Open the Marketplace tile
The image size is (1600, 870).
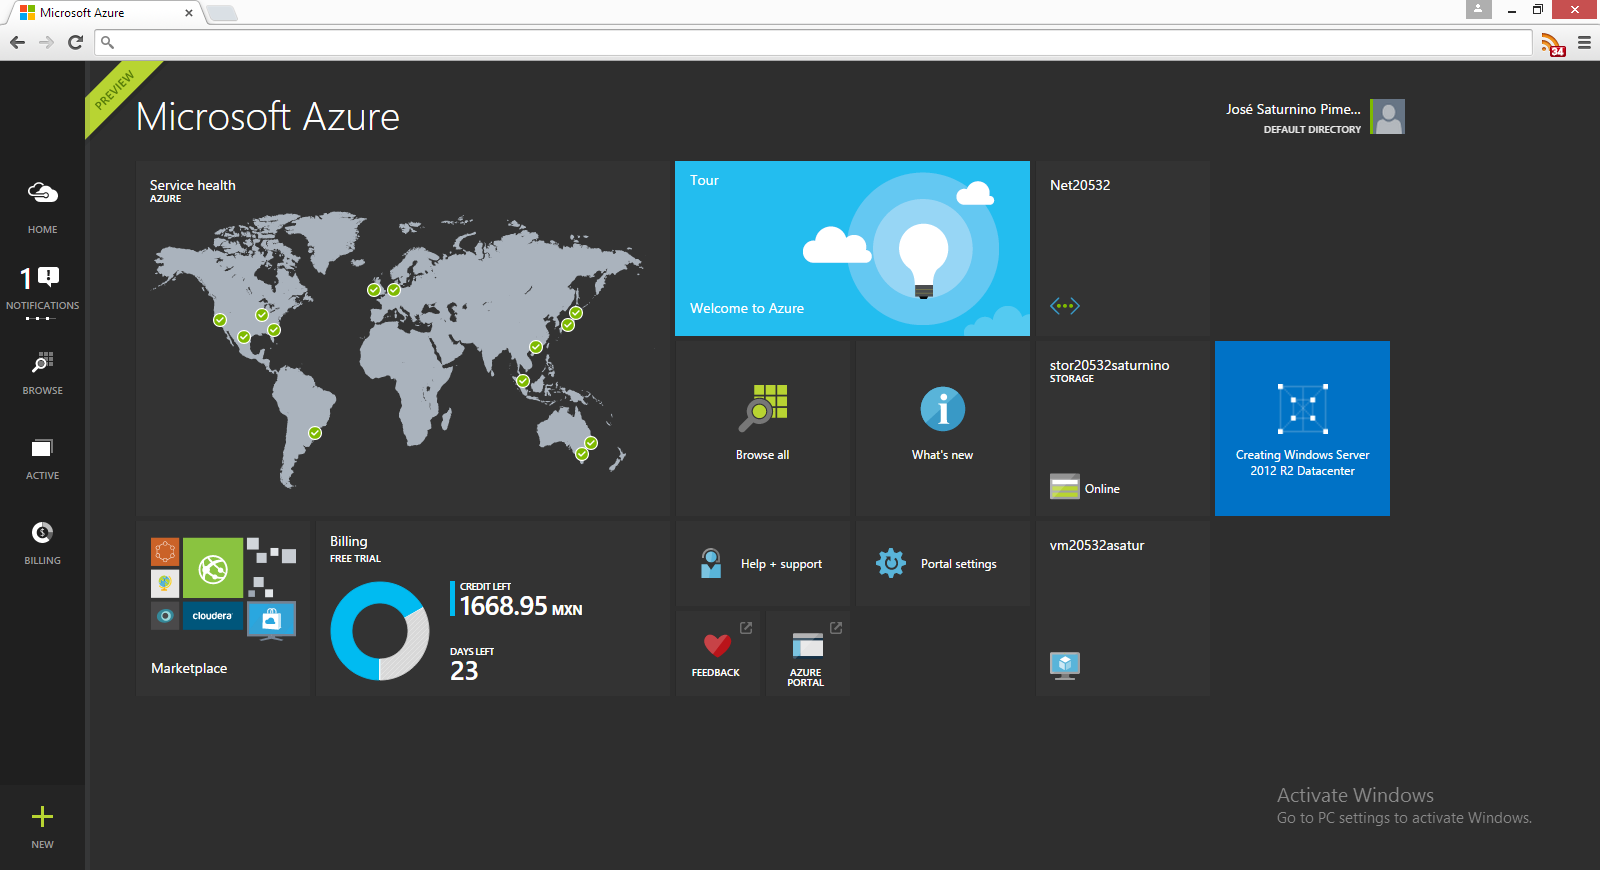pos(223,608)
